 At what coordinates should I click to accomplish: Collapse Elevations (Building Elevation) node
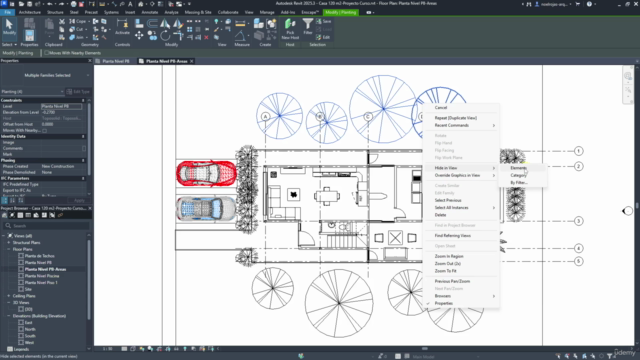tap(9, 316)
